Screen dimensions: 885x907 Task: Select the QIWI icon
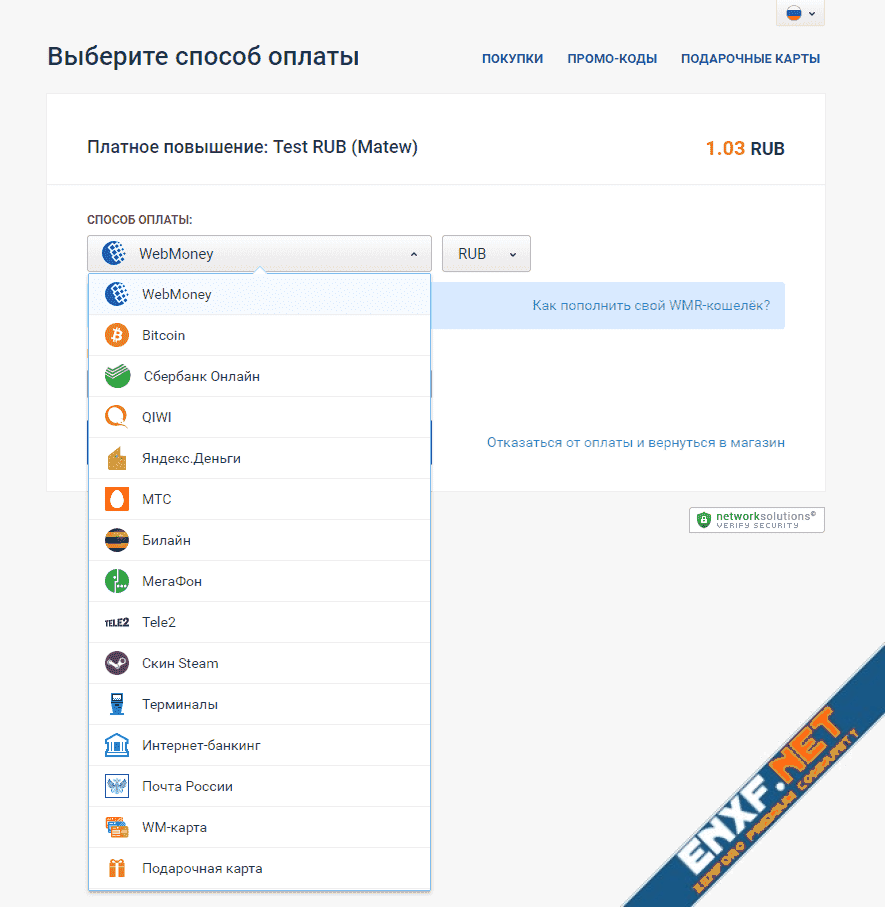117,418
